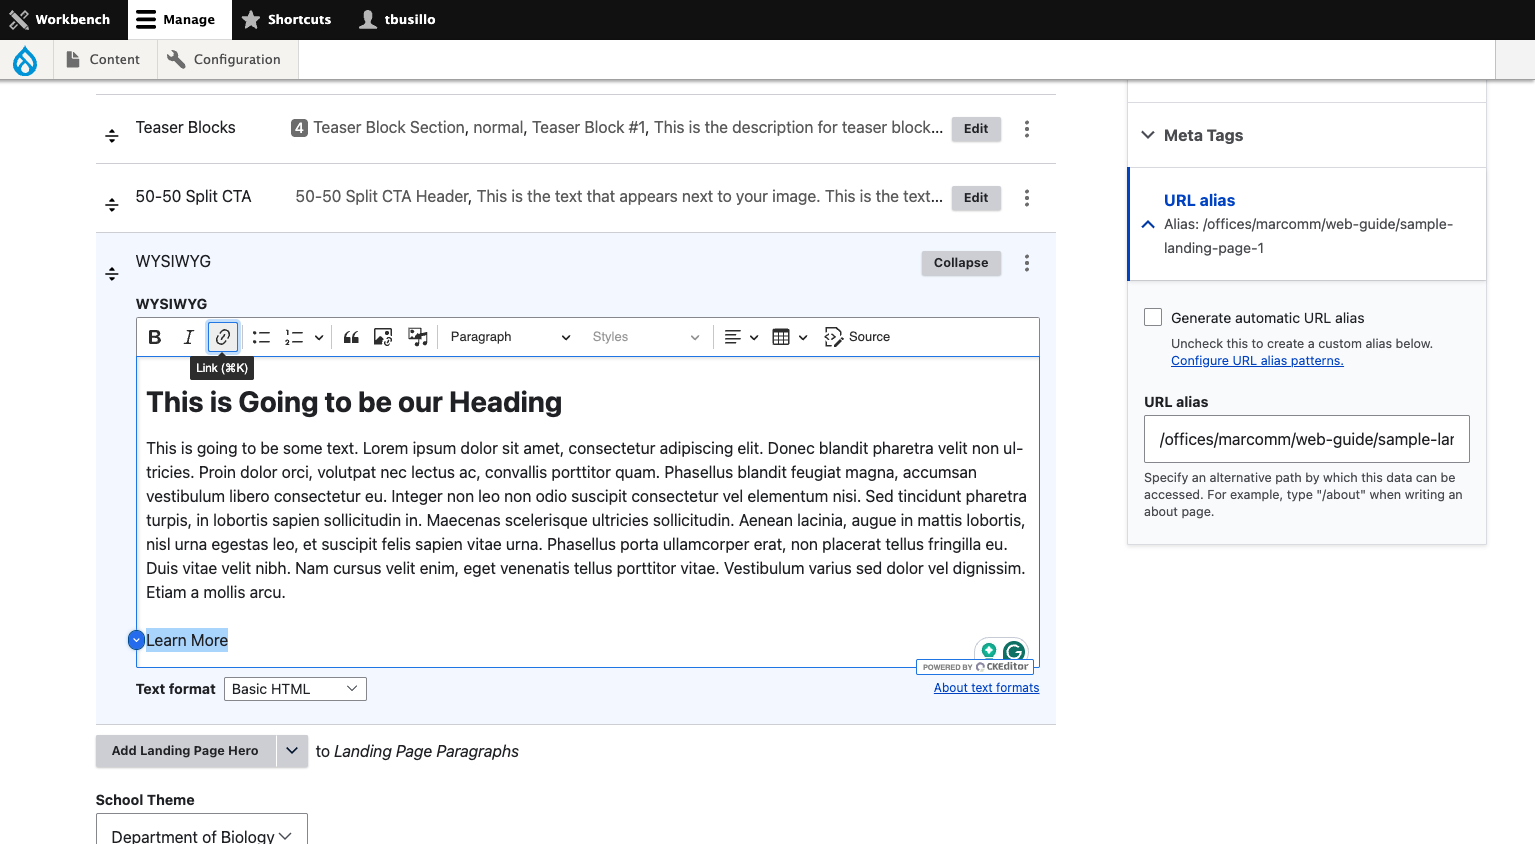Collapse the WYSIWYG paragraph
Image resolution: width=1535 pixels, height=844 pixels.
coord(961,263)
